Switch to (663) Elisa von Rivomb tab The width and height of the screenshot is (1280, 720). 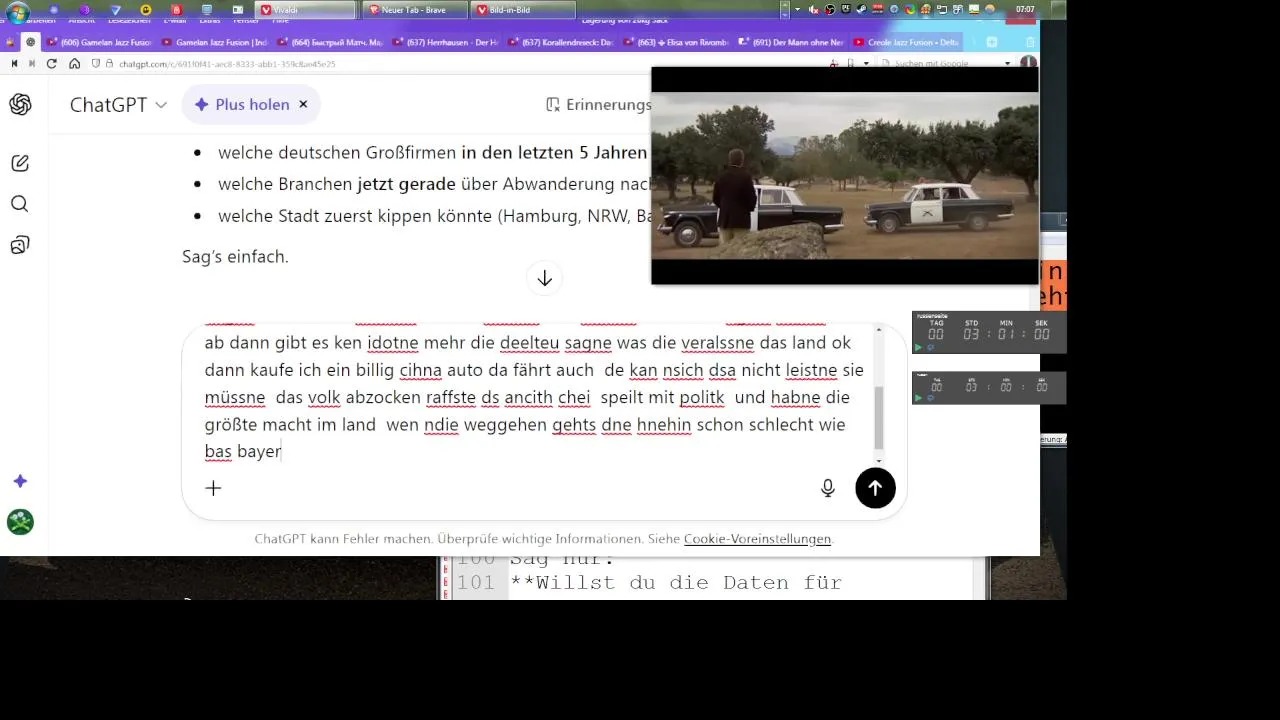(x=676, y=42)
